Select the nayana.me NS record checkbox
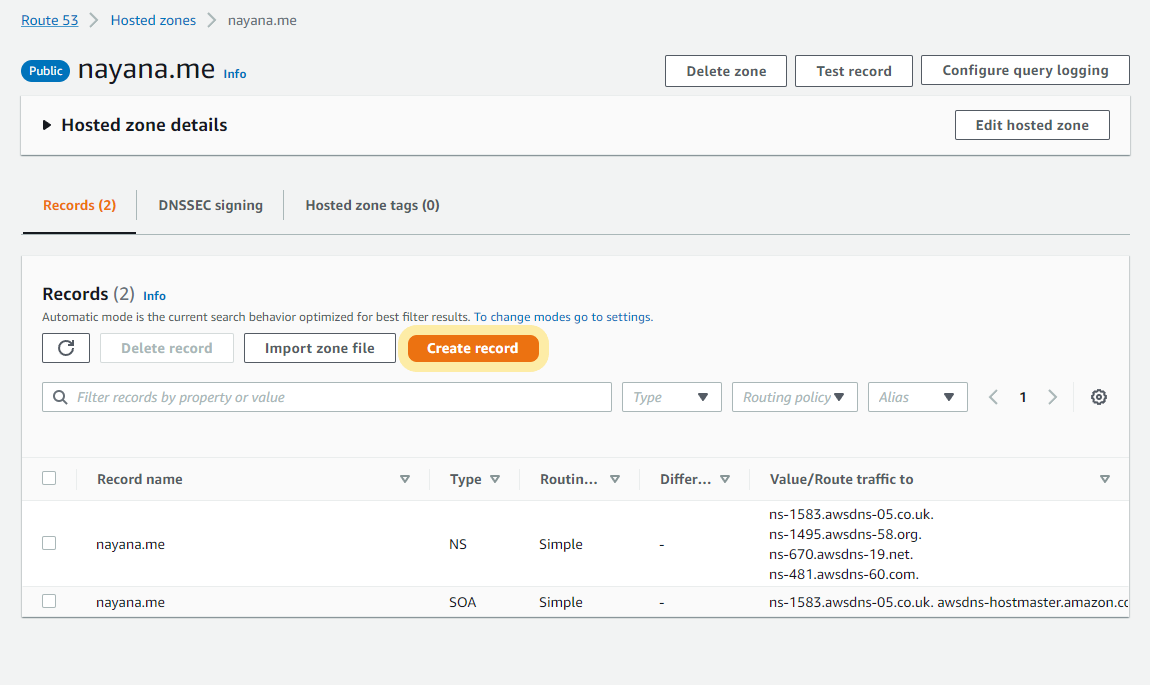1150x685 pixels. (x=49, y=543)
